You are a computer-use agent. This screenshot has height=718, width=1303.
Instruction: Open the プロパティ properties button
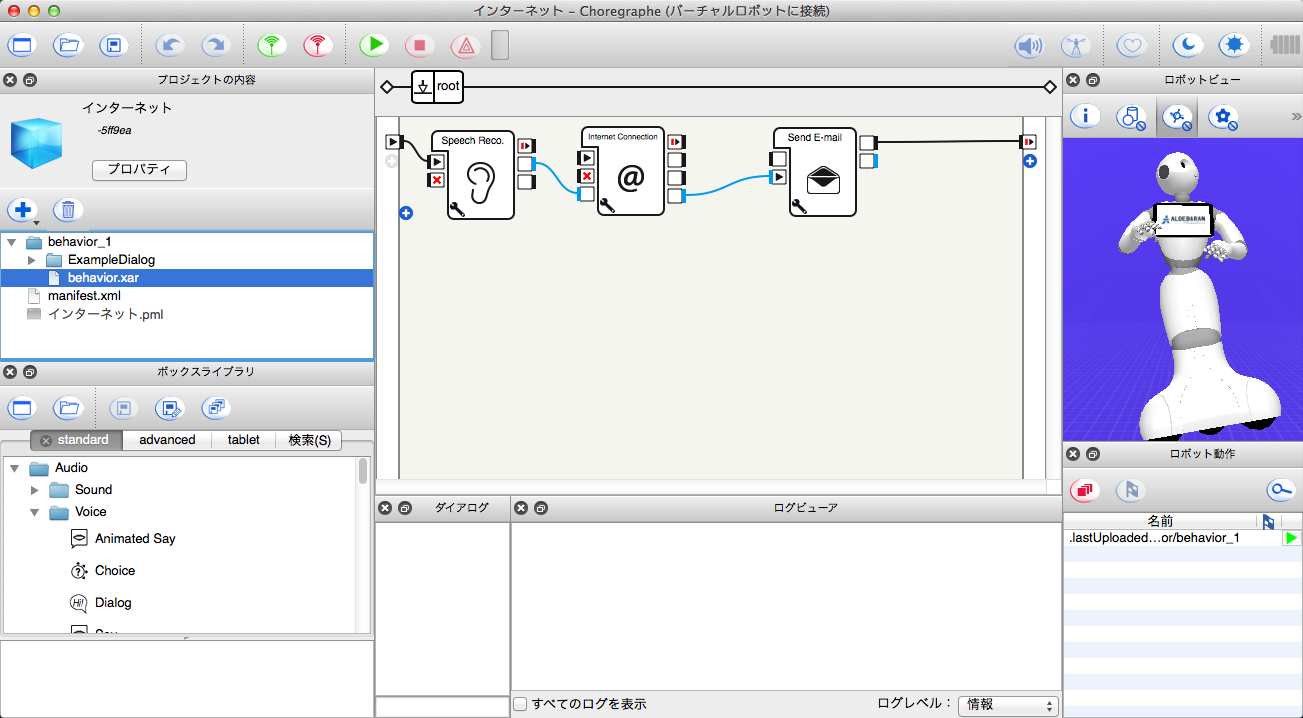pos(139,170)
